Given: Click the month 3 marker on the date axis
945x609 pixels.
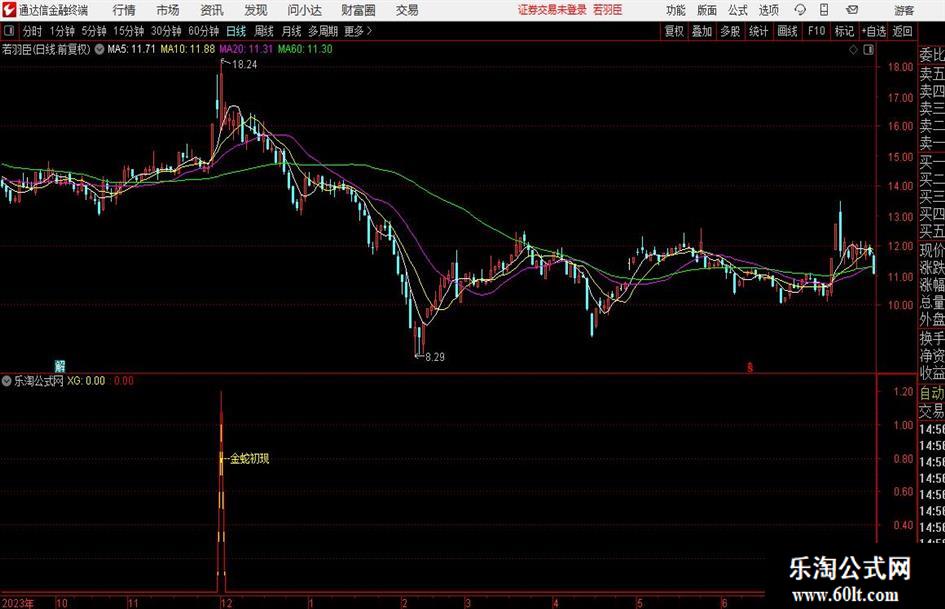Looking at the screenshot, I should [468, 603].
